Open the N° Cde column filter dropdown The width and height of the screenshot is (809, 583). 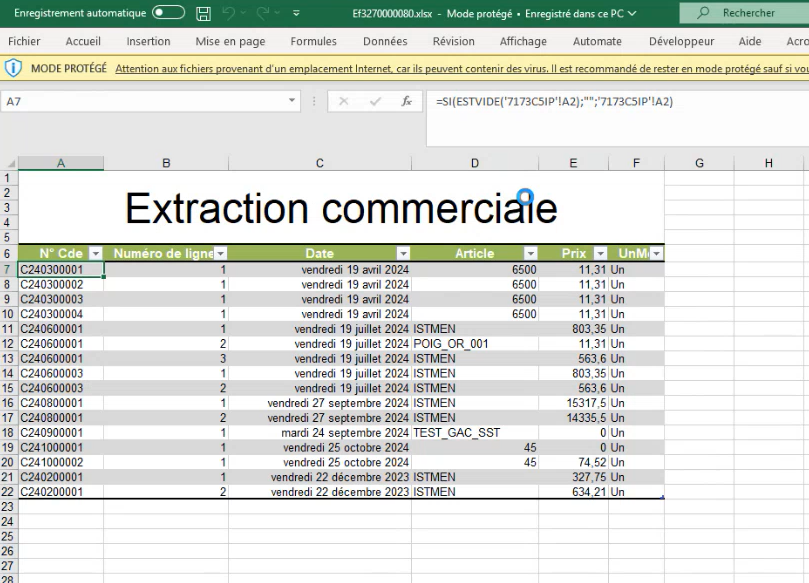[96, 254]
